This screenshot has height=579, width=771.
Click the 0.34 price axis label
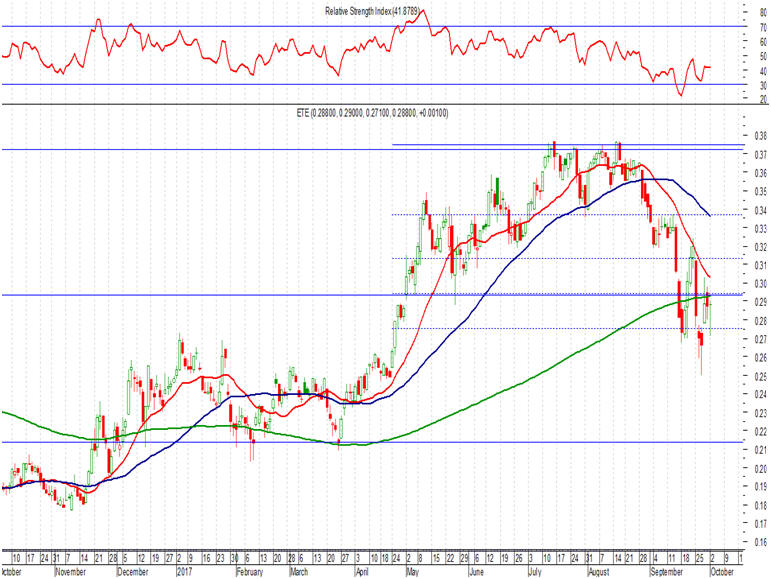tap(760, 210)
